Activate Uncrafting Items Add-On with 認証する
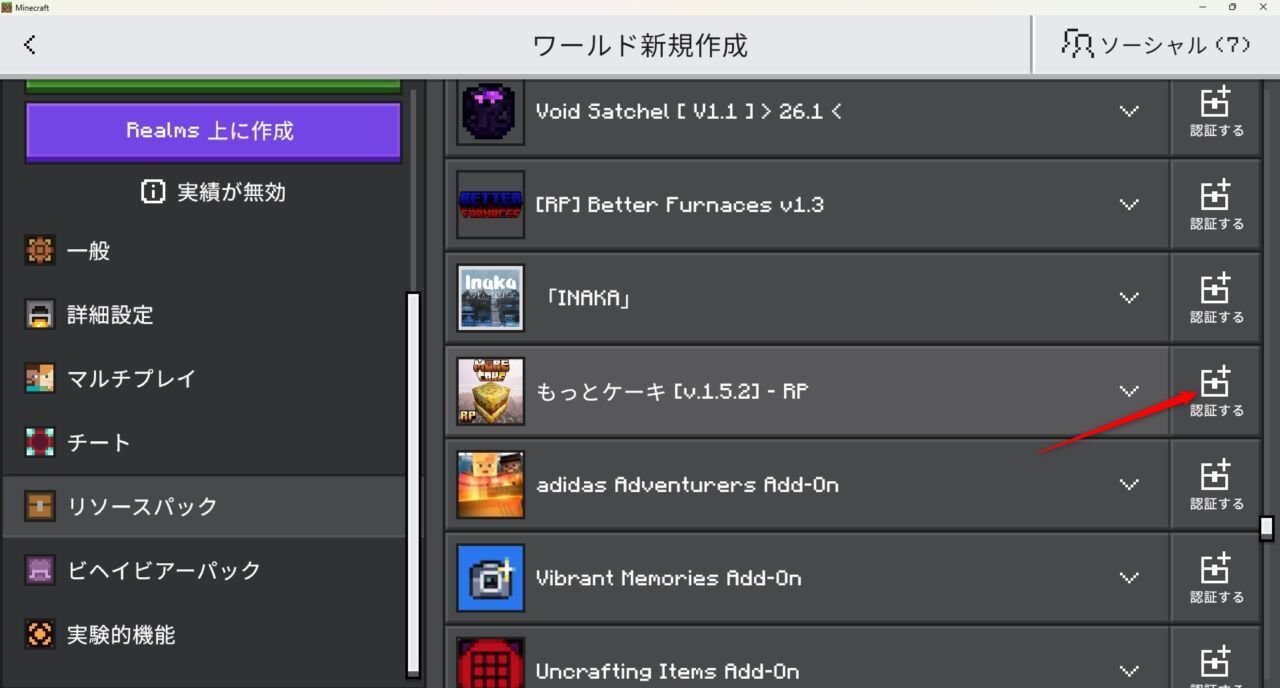Image resolution: width=1280 pixels, height=688 pixels. click(x=1216, y=658)
